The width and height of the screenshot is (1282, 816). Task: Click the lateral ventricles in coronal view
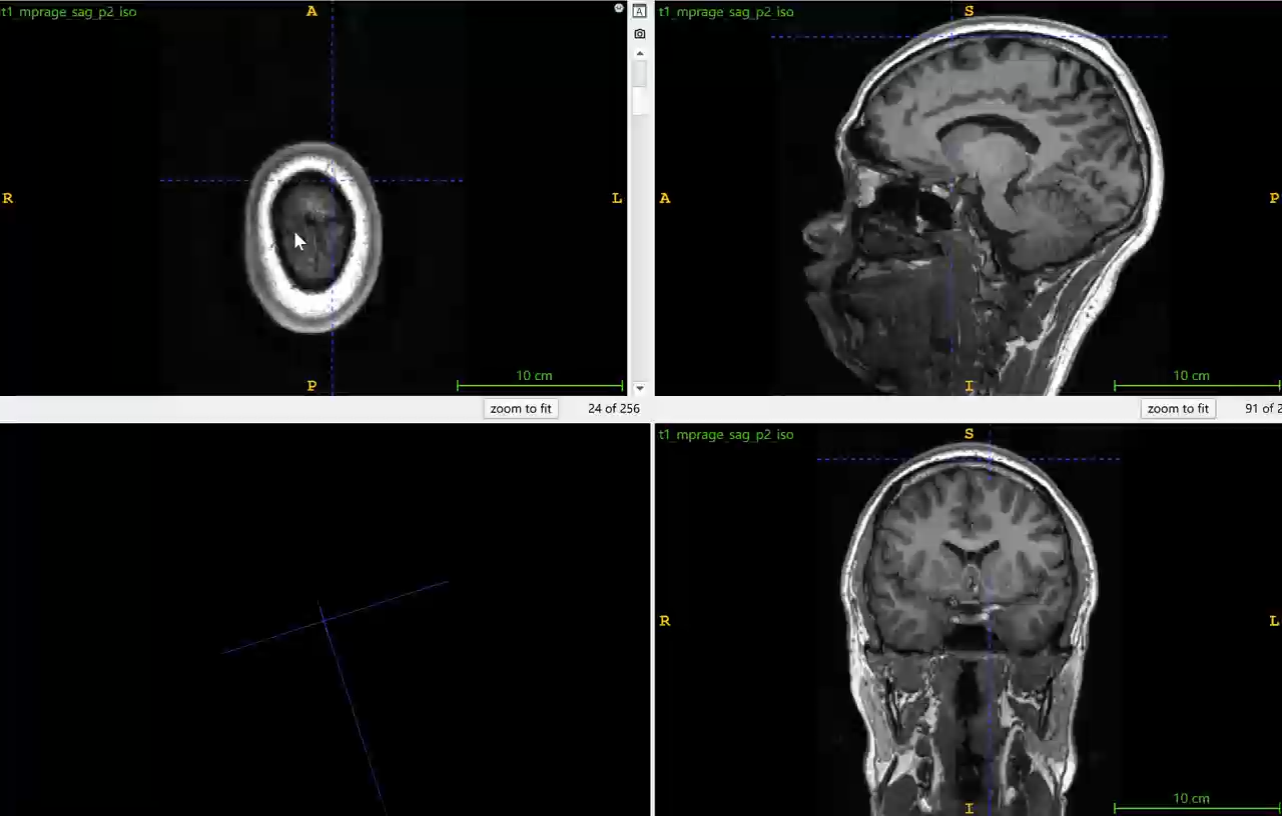pos(969,551)
